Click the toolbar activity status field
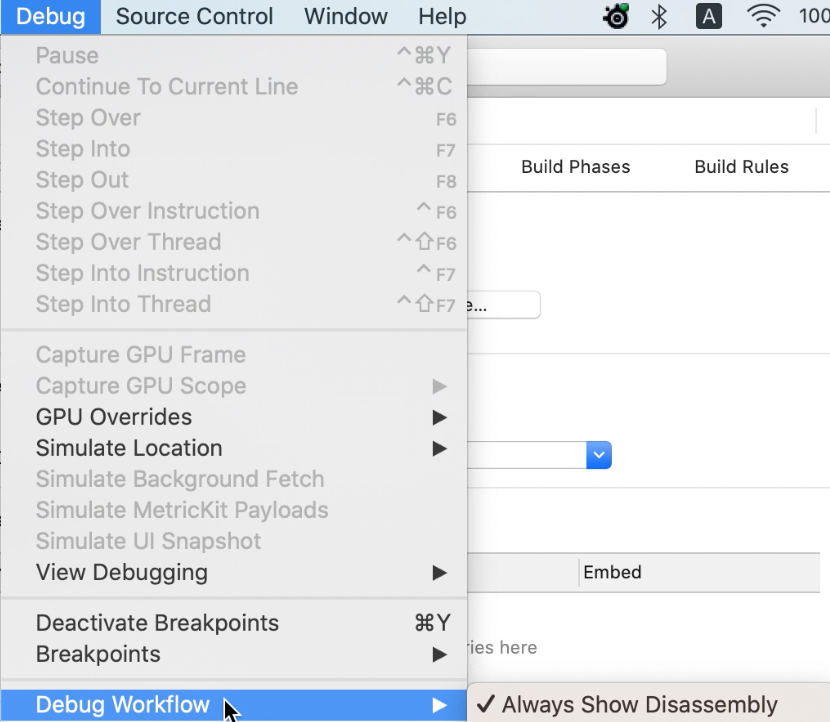This screenshot has width=830, height=722. (x=566, y=67)
